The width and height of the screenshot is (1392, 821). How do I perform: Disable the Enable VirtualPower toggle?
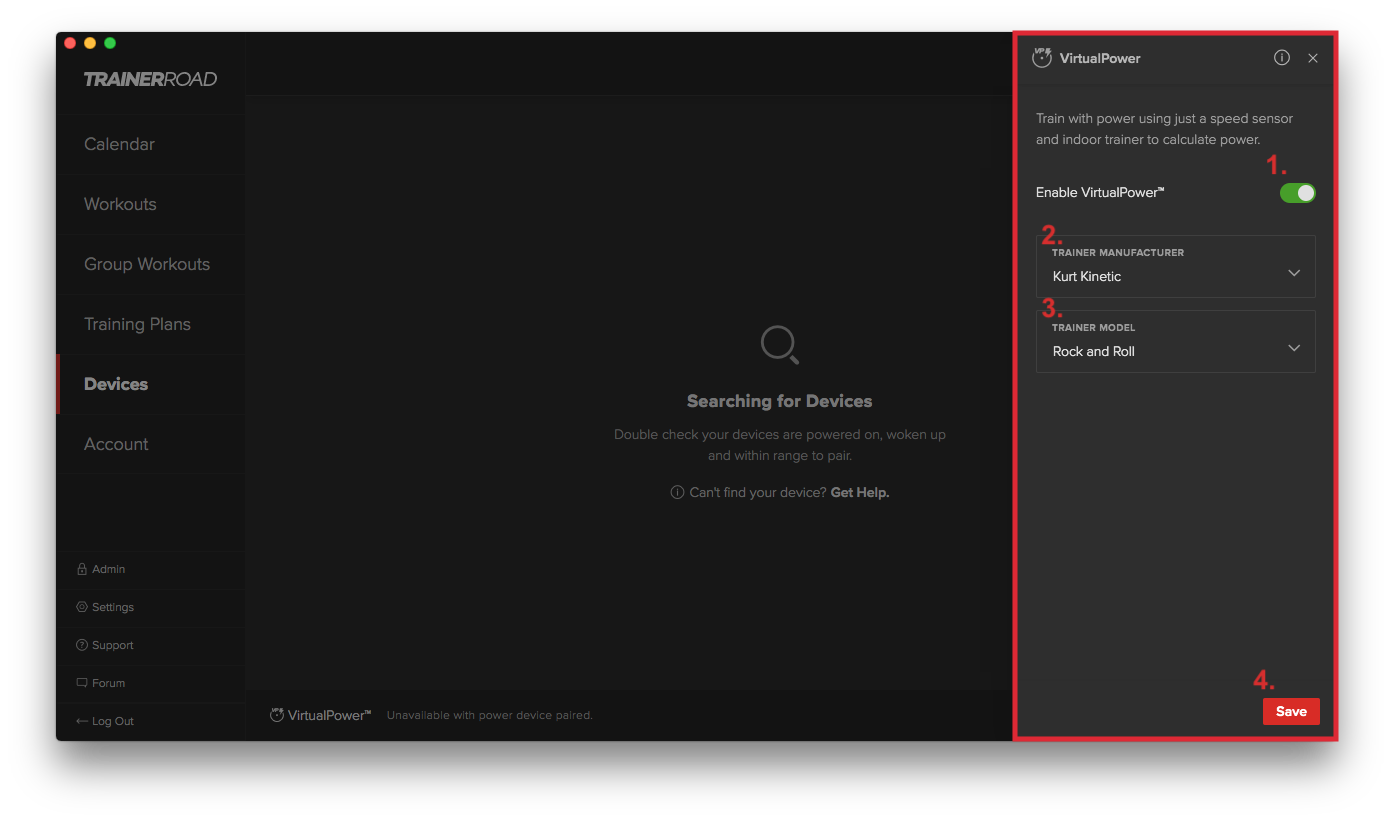click(x=1297, y=193)
